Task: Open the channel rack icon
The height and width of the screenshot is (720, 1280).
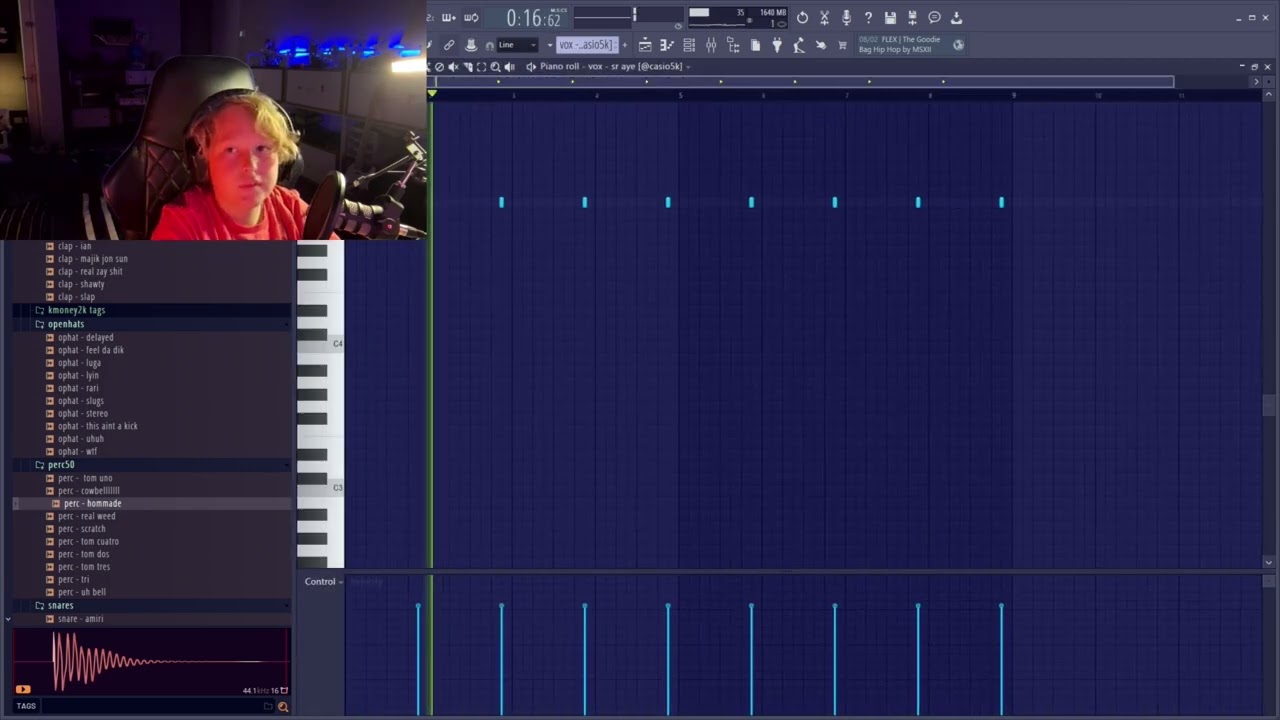Action: 689,45
